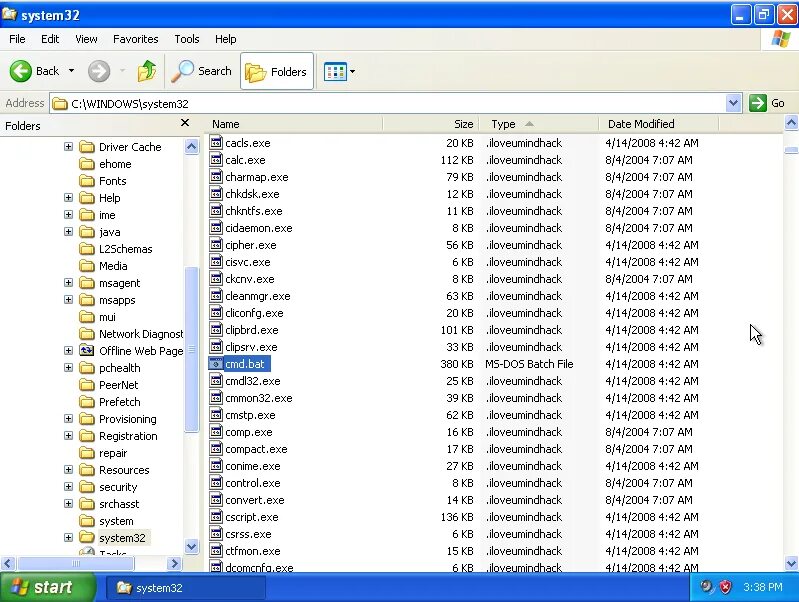Open the File menu
This screenshot has width=799, height=602.
point(17,39)
